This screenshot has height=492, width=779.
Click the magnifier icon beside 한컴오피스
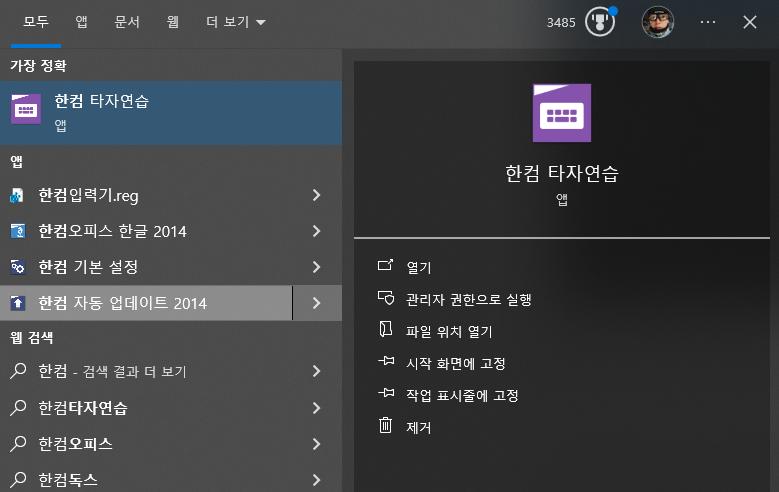click(18, 443)
